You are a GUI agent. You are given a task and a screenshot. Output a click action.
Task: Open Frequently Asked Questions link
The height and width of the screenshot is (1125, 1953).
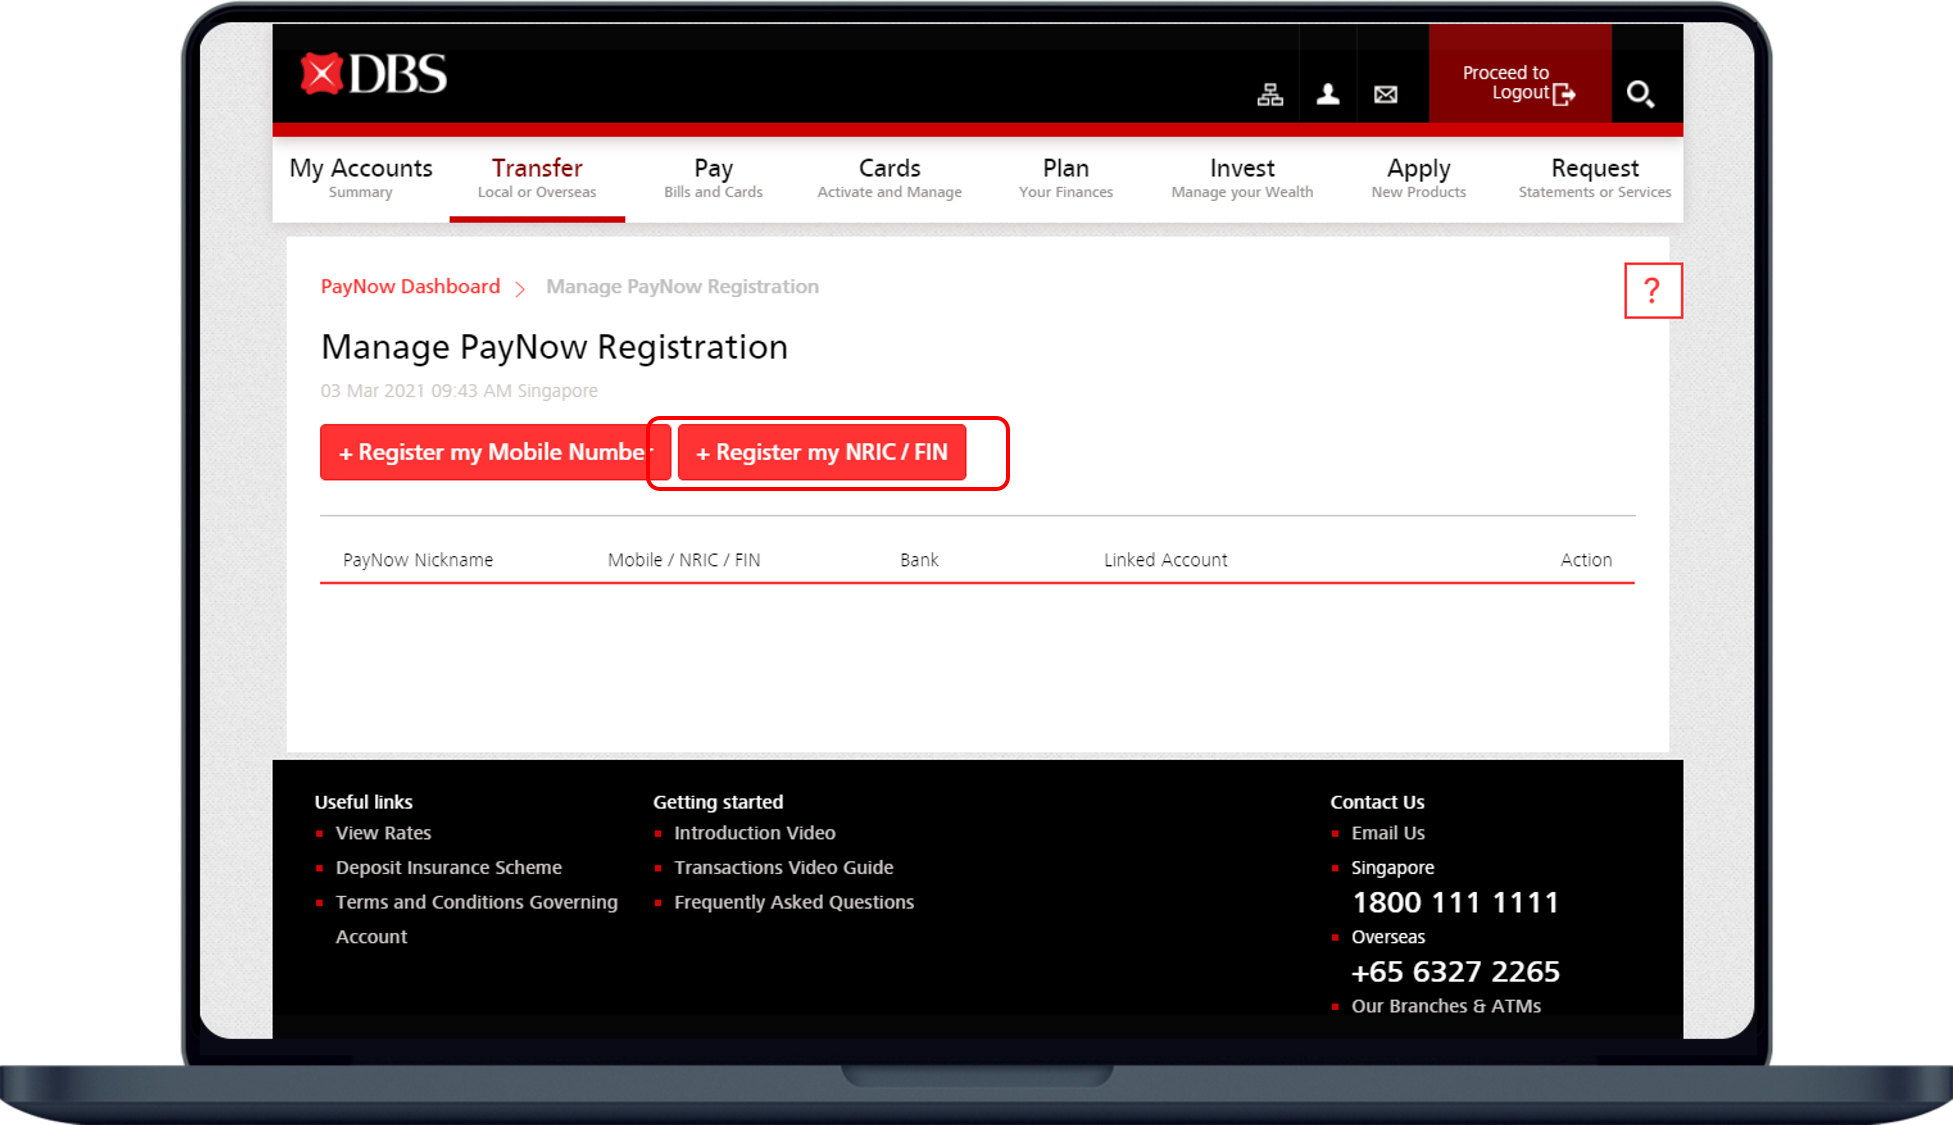coord(793,902)
